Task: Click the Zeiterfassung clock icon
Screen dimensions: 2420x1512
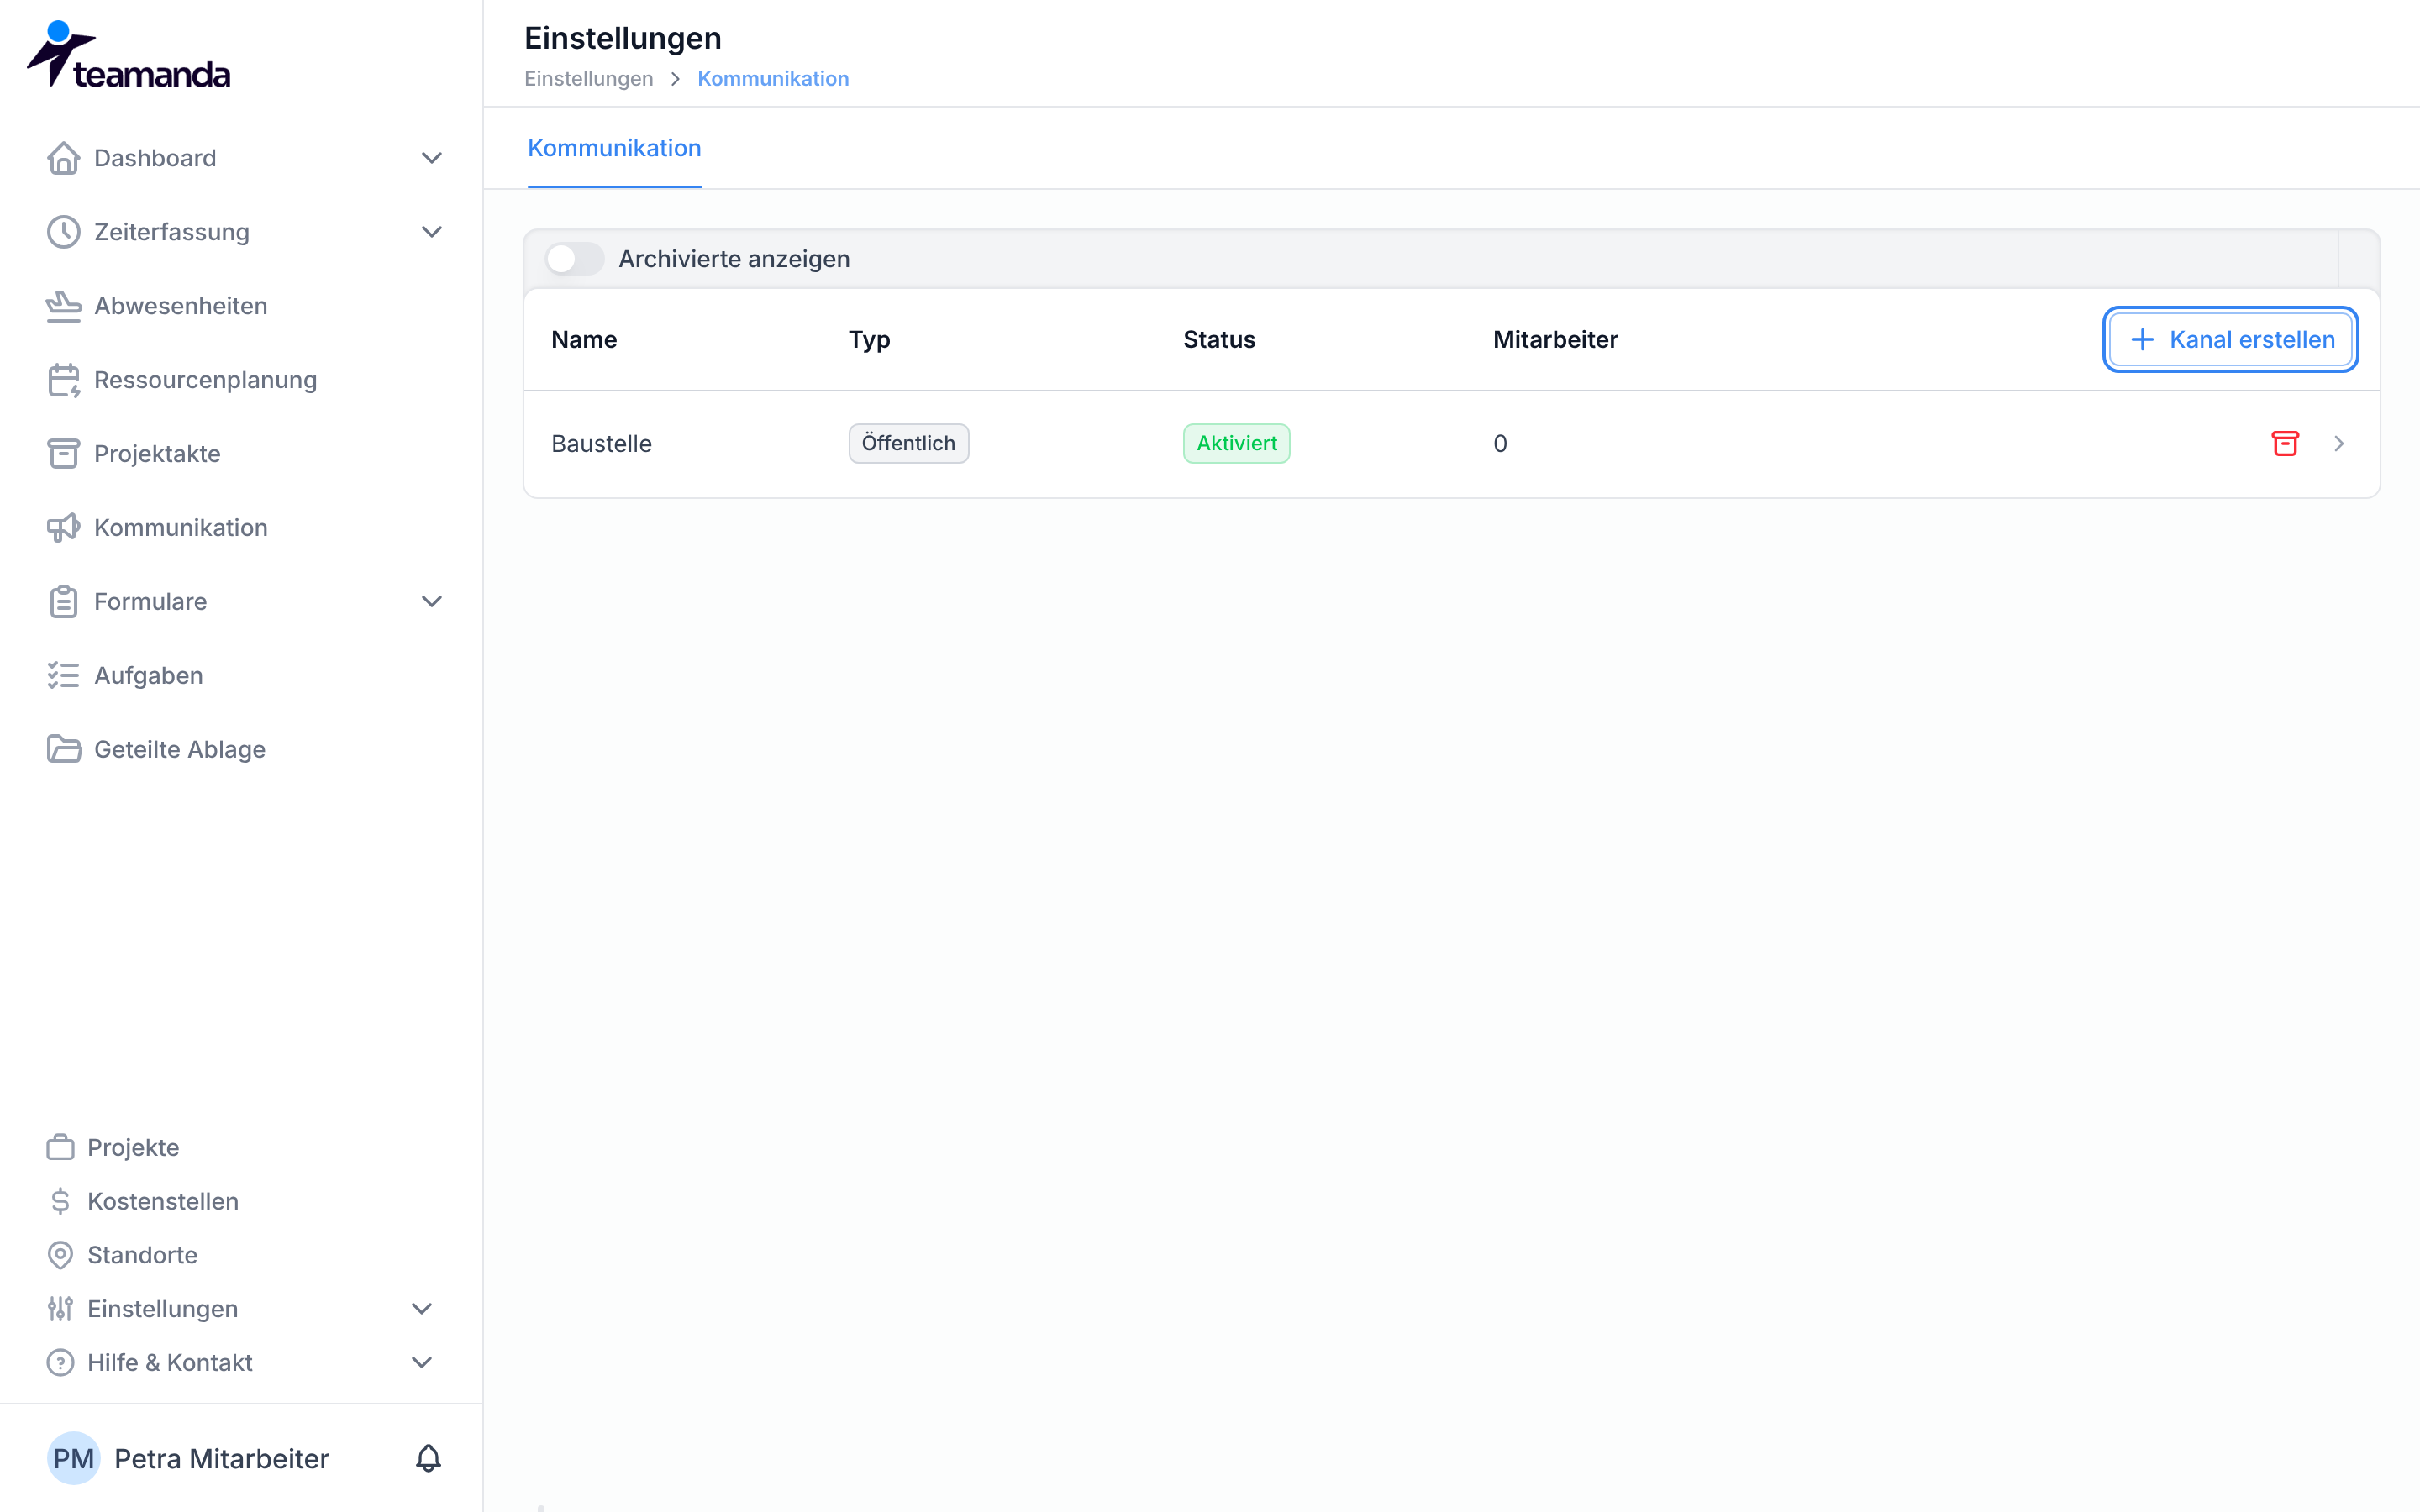Action: point(63,232)
